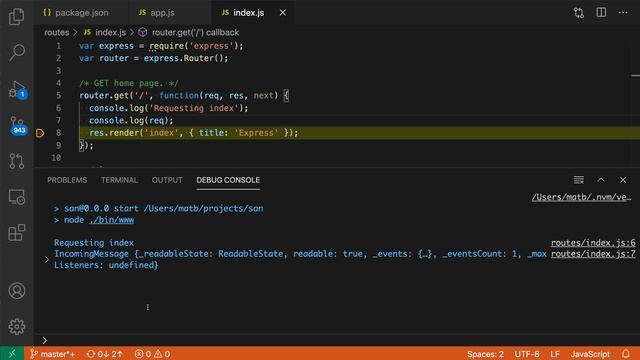
Task: Open the routes/index.js:6 source link
Action: 593,243
